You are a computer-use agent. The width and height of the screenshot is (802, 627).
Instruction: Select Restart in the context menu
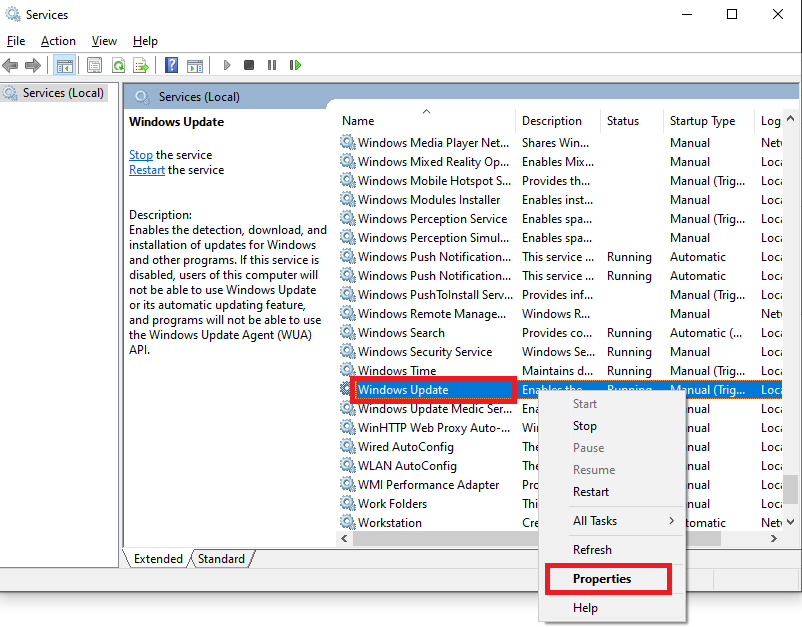point(591,492)
